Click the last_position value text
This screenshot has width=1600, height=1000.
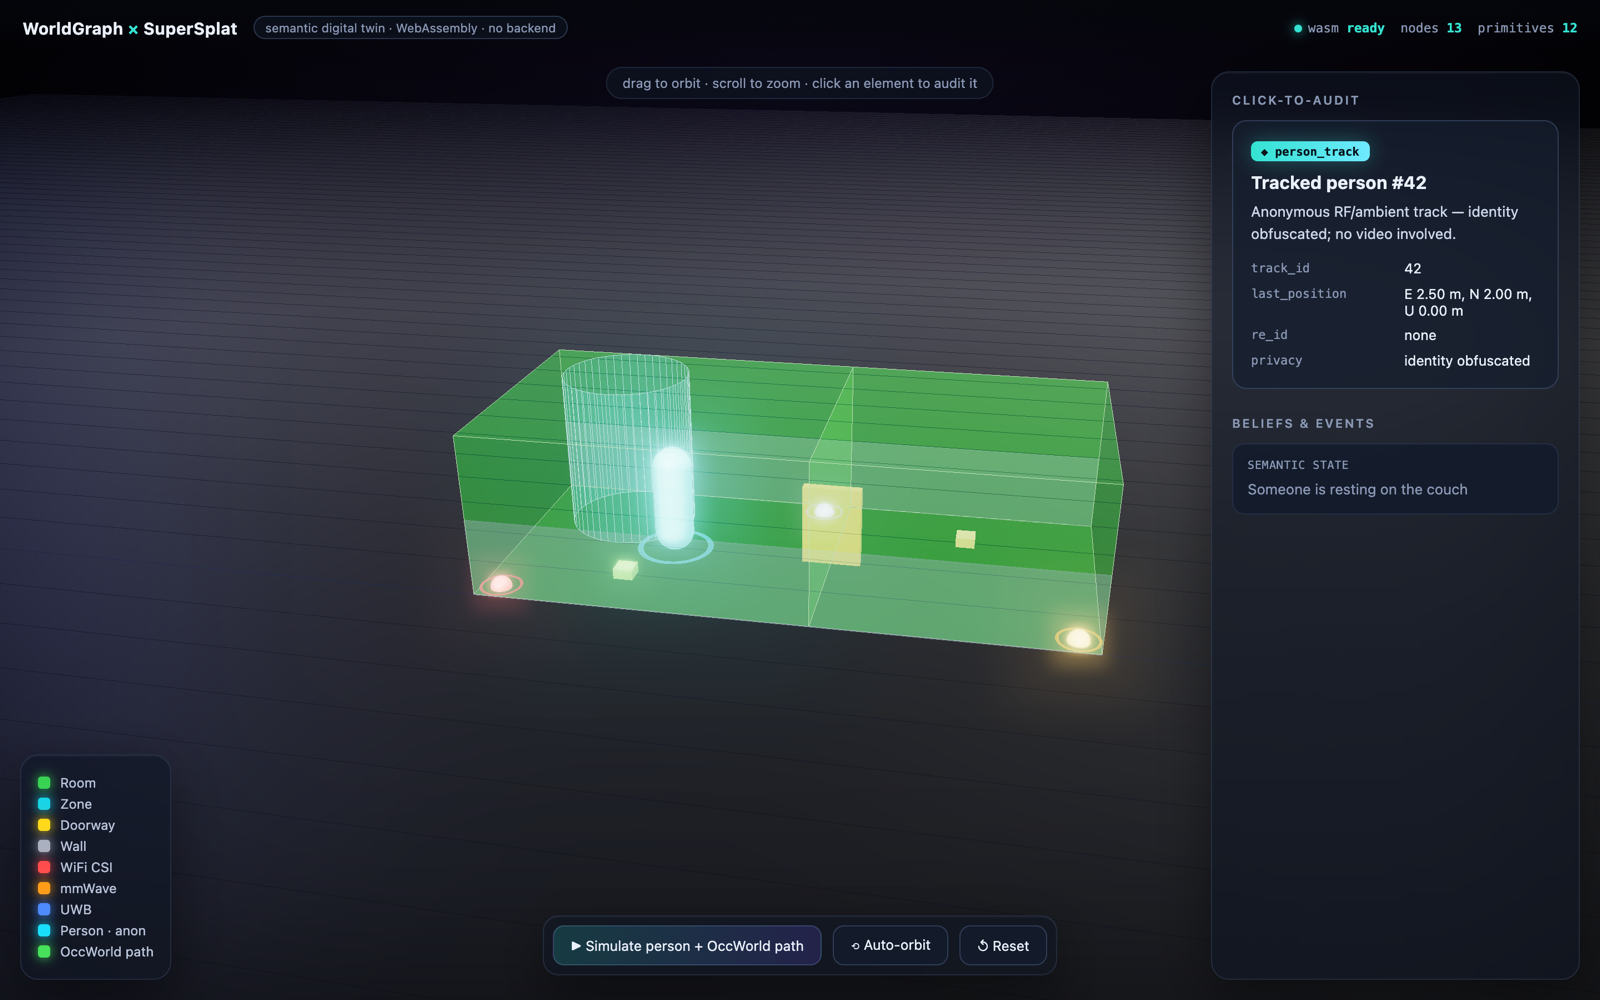[x=1468, y=302]
